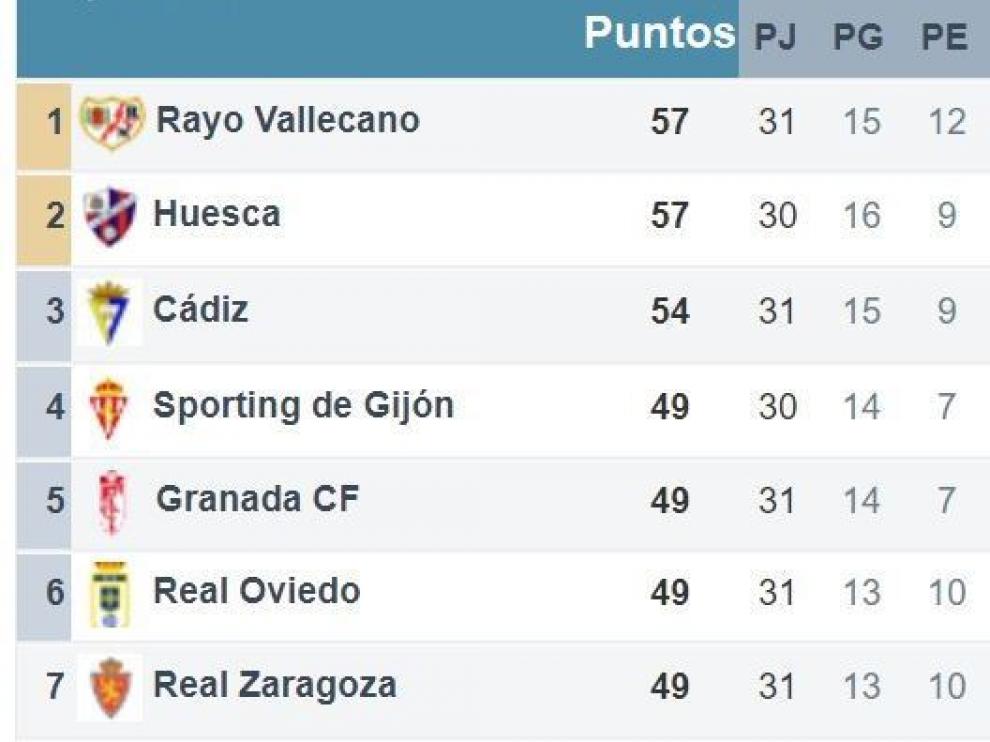Click the Cádiz team name
This screenshot has height=742, width=990.
201,309
